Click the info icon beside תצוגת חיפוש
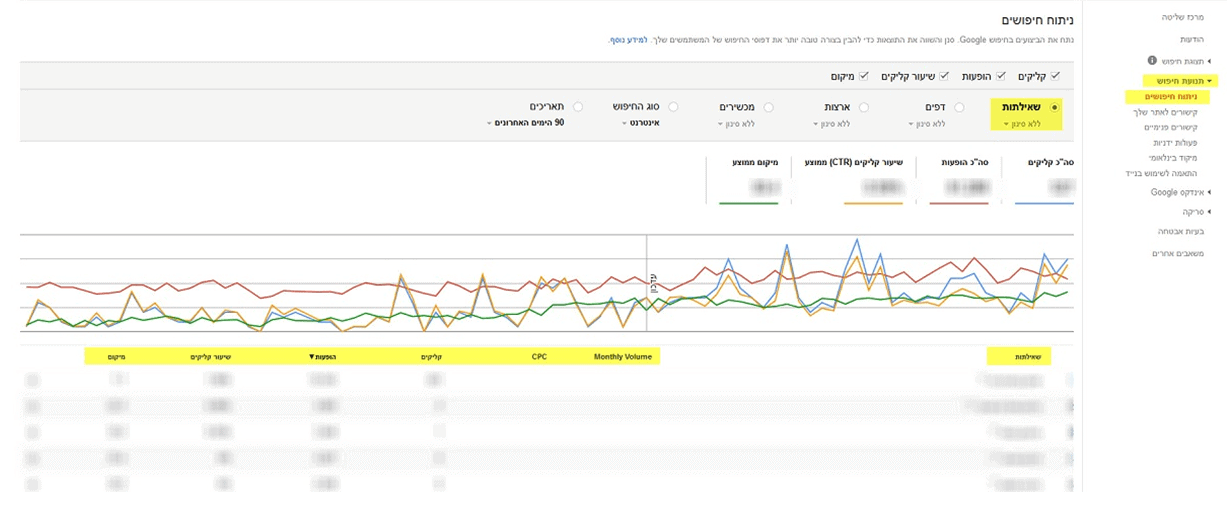Image resolution: width=1227 pixels, height=516 pixels. pyautogui.click(x=1151, y=61)
